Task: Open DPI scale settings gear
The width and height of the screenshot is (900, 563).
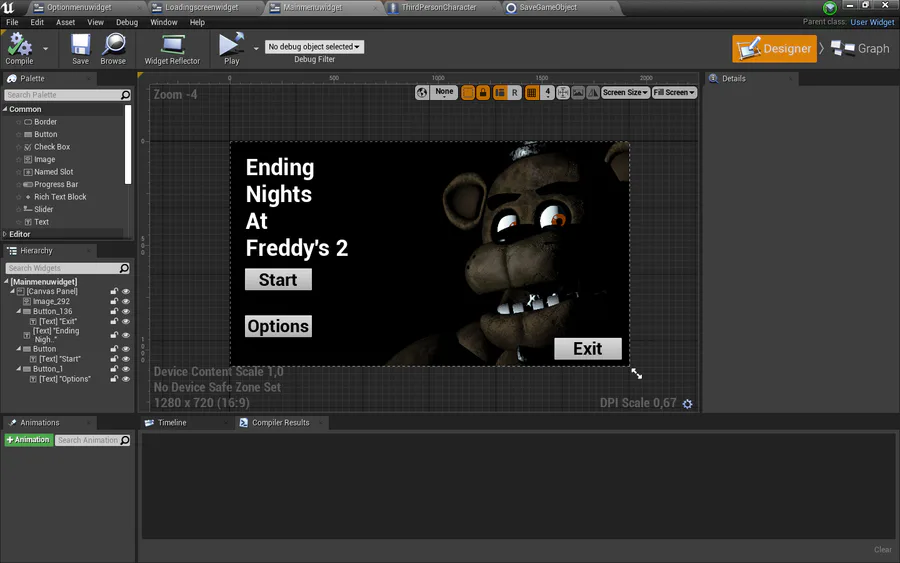Action: click(687, 404)
